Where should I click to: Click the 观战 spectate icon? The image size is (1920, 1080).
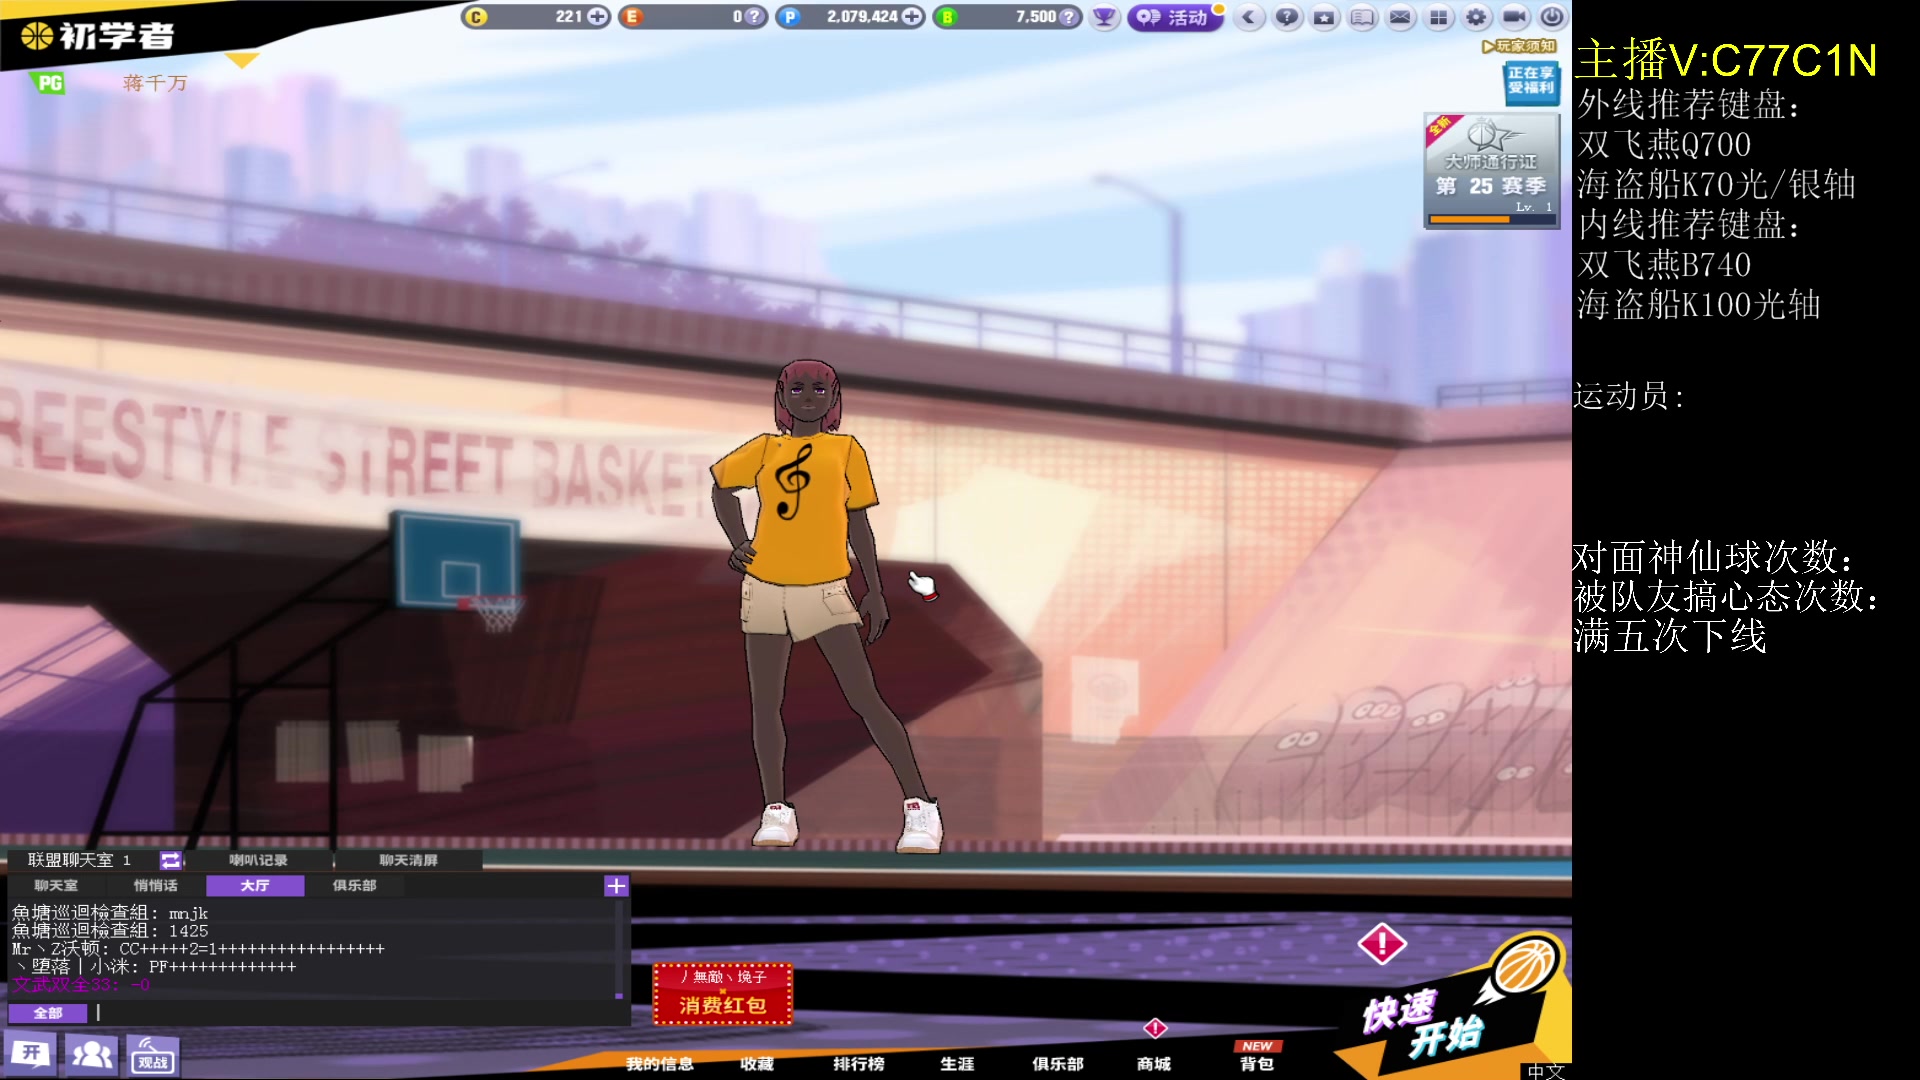pyautogui.click(x=153, y=1056)
